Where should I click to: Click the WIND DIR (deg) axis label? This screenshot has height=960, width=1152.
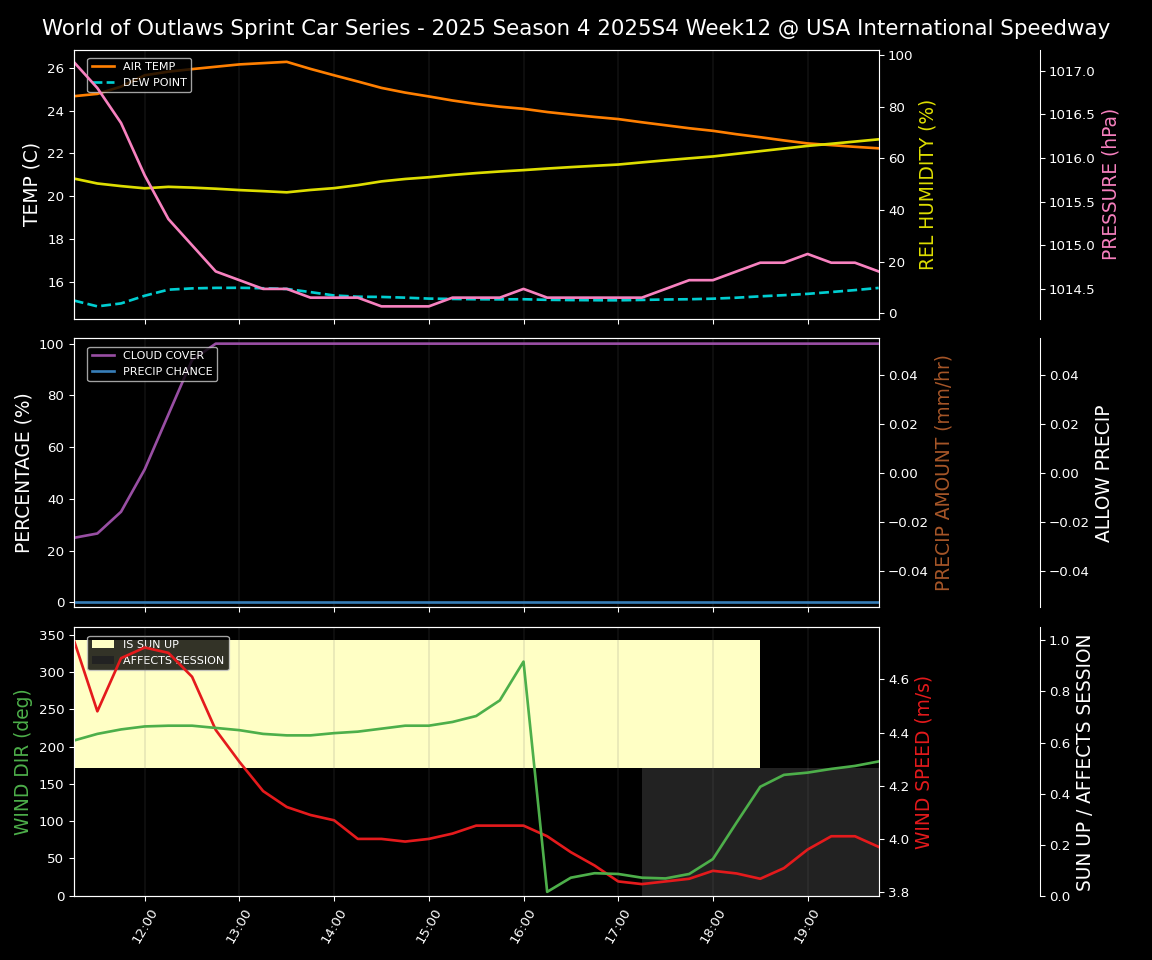[22, 761]
